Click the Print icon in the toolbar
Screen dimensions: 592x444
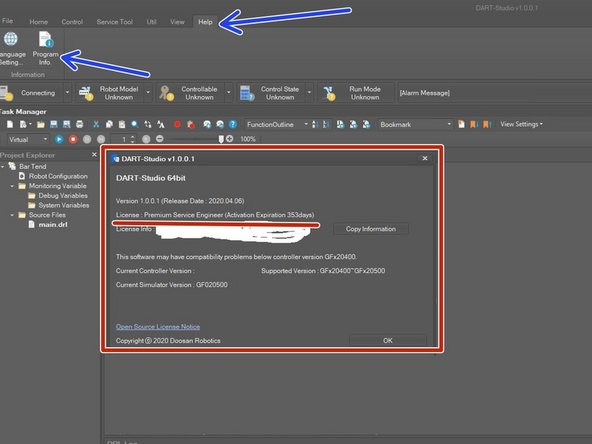(79, 124)
